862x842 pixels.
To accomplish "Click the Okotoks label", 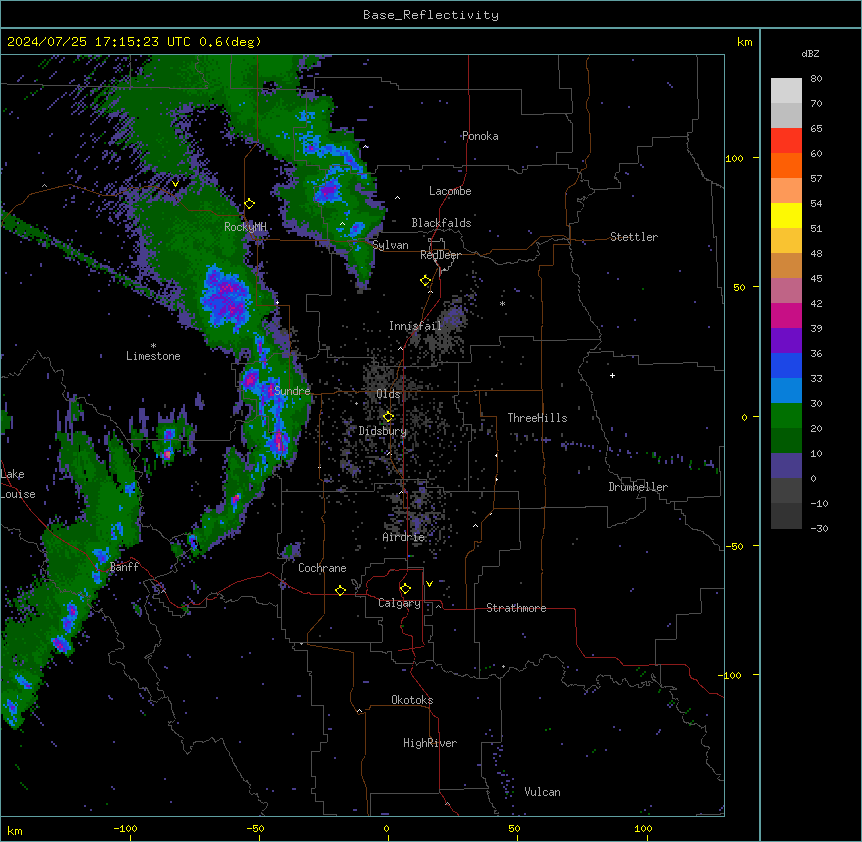I will pos(412,700).
